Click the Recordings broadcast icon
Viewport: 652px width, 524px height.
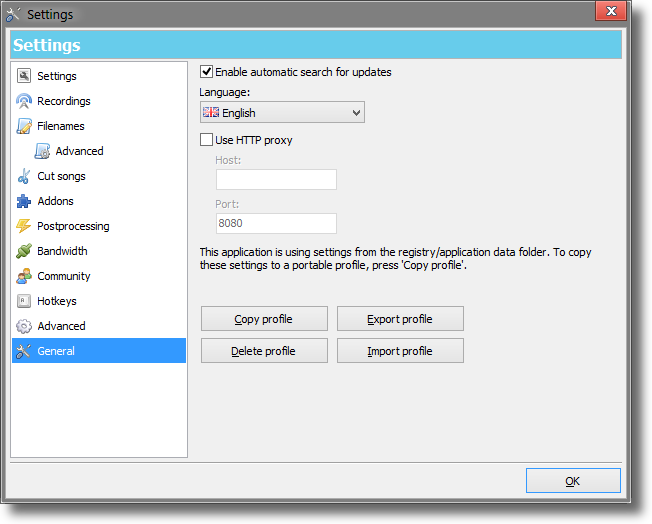coord(24,101)
